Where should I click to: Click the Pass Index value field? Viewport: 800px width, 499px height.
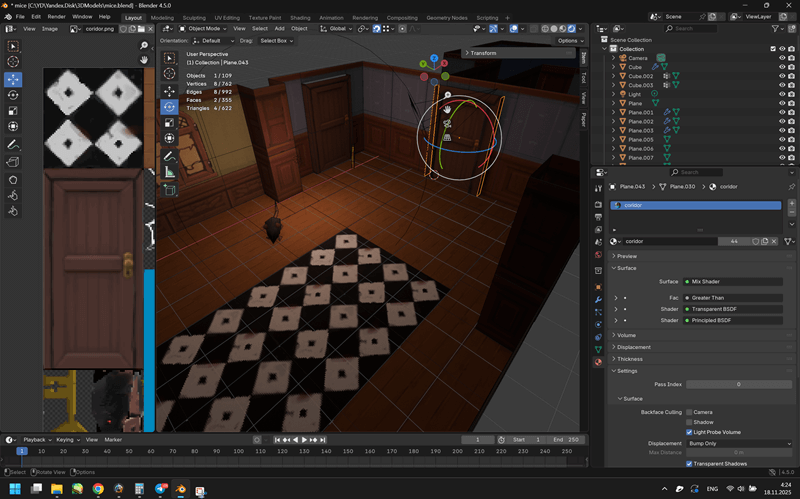pyautogui.click(x=738, y=384)
